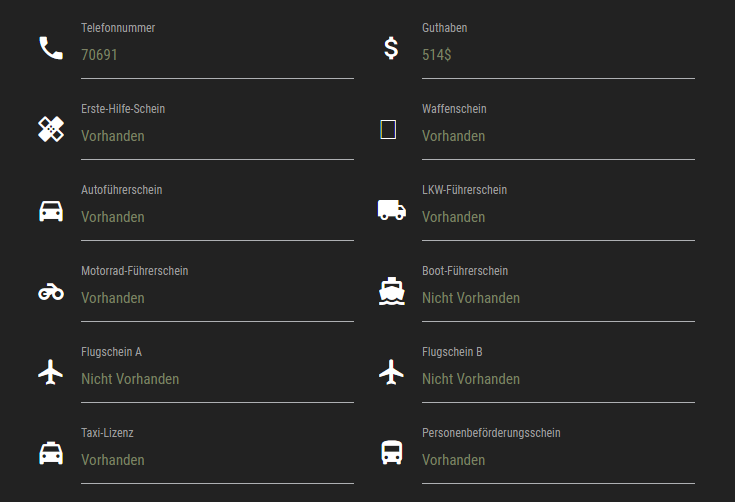
Task: Click the Flugschein B status field
Action: [558, 379]
